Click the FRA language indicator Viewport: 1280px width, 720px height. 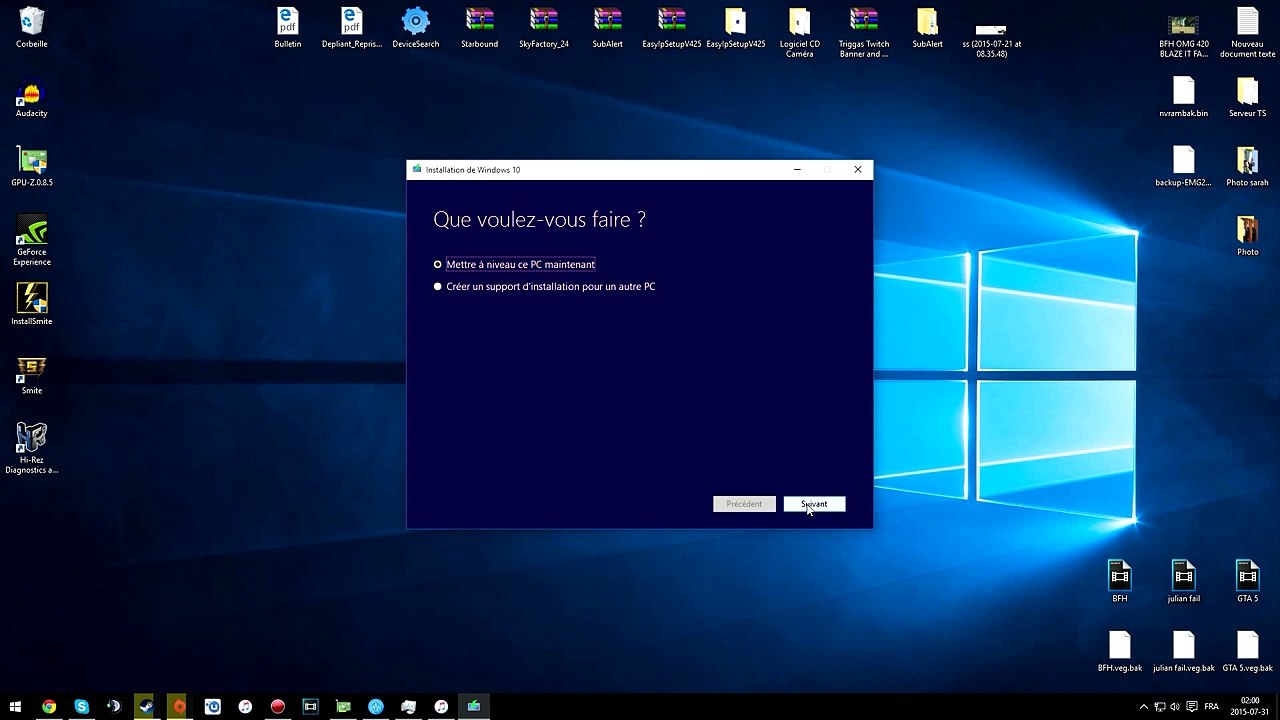[1211, 706]
